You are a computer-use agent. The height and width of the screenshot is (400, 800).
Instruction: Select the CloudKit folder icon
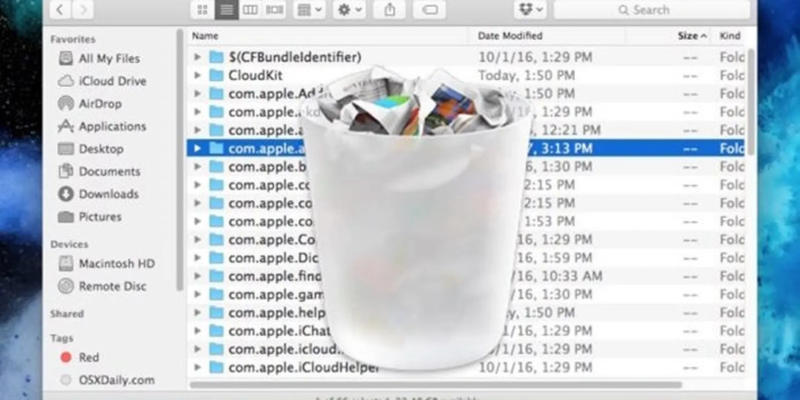pyautogui.click(x=216, y=76)
